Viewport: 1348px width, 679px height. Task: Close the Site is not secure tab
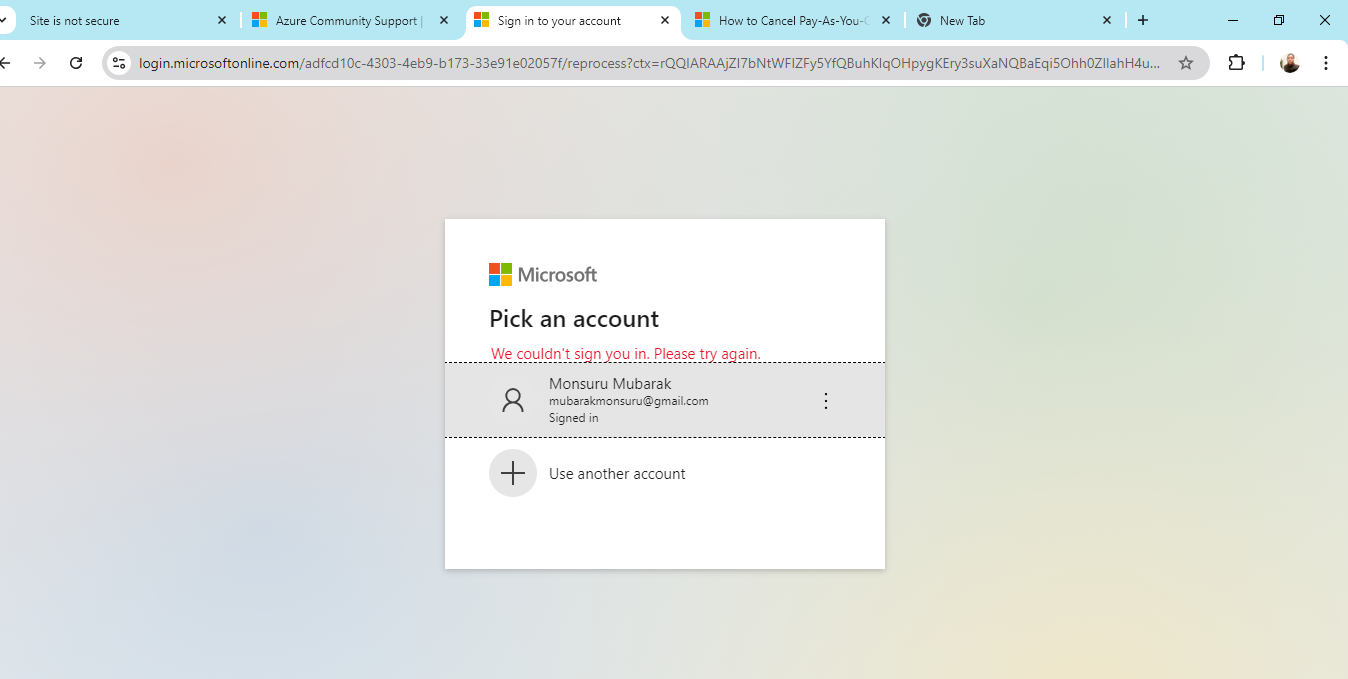coord(222,20)
